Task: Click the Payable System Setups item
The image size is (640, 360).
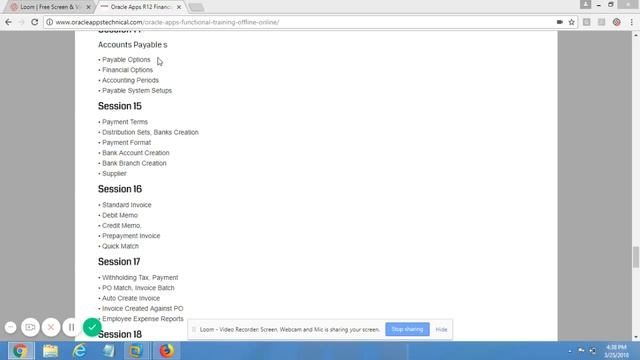Action: (137, 91)
